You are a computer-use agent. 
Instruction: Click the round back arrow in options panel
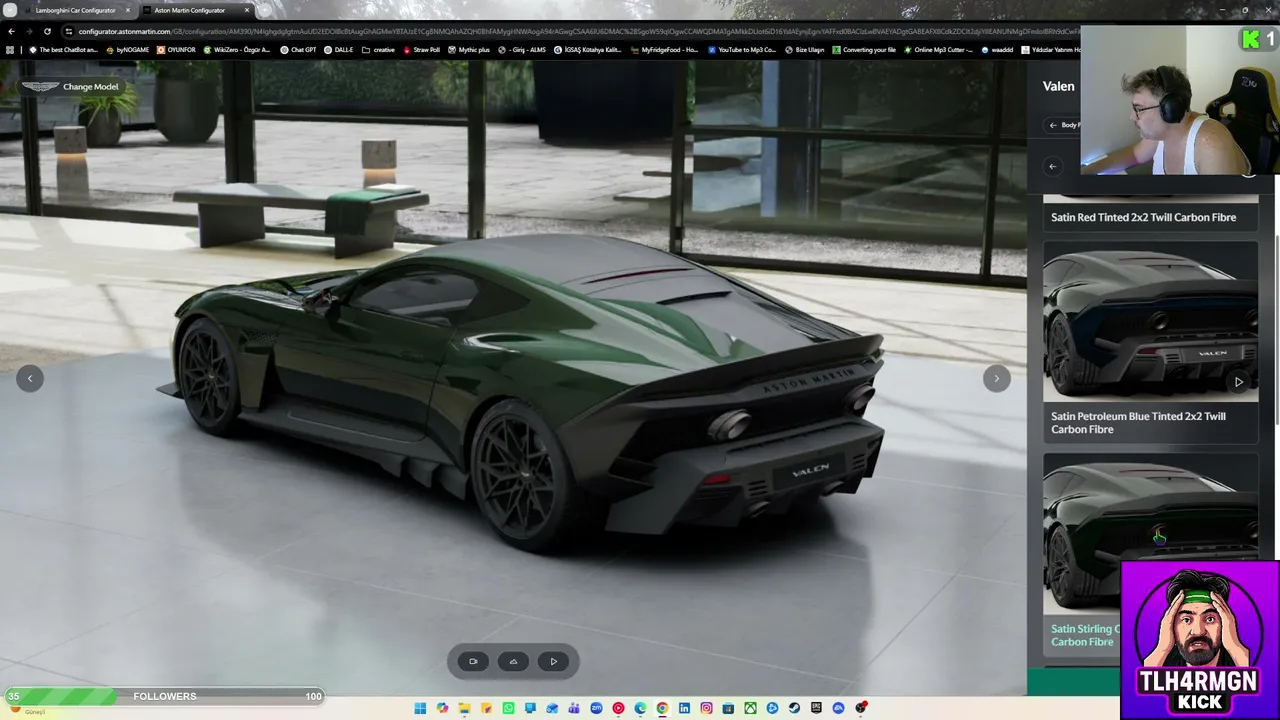(x=1052, y=166)
